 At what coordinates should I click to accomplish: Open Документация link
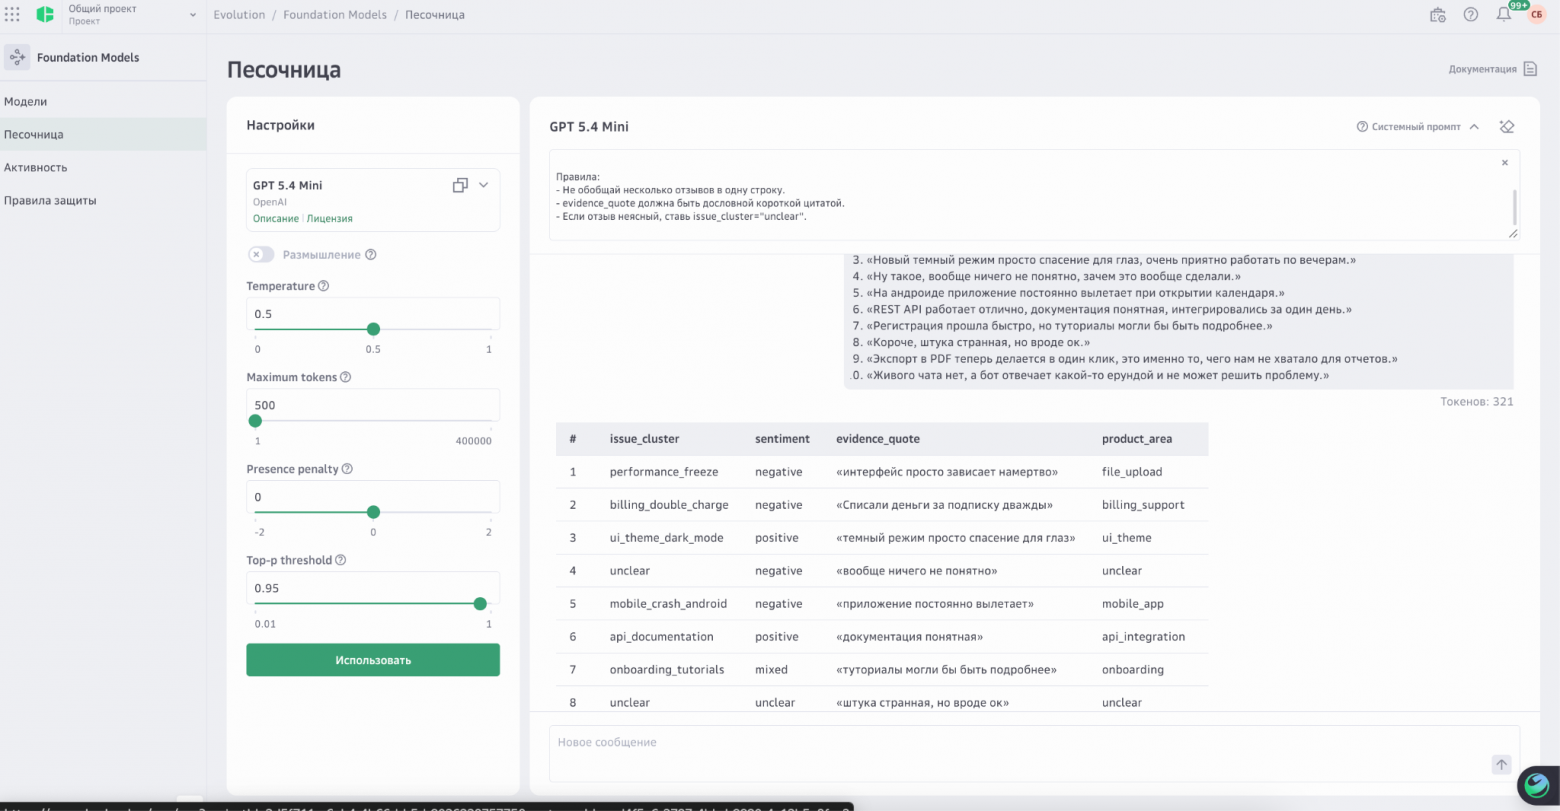coord(1482,69)
